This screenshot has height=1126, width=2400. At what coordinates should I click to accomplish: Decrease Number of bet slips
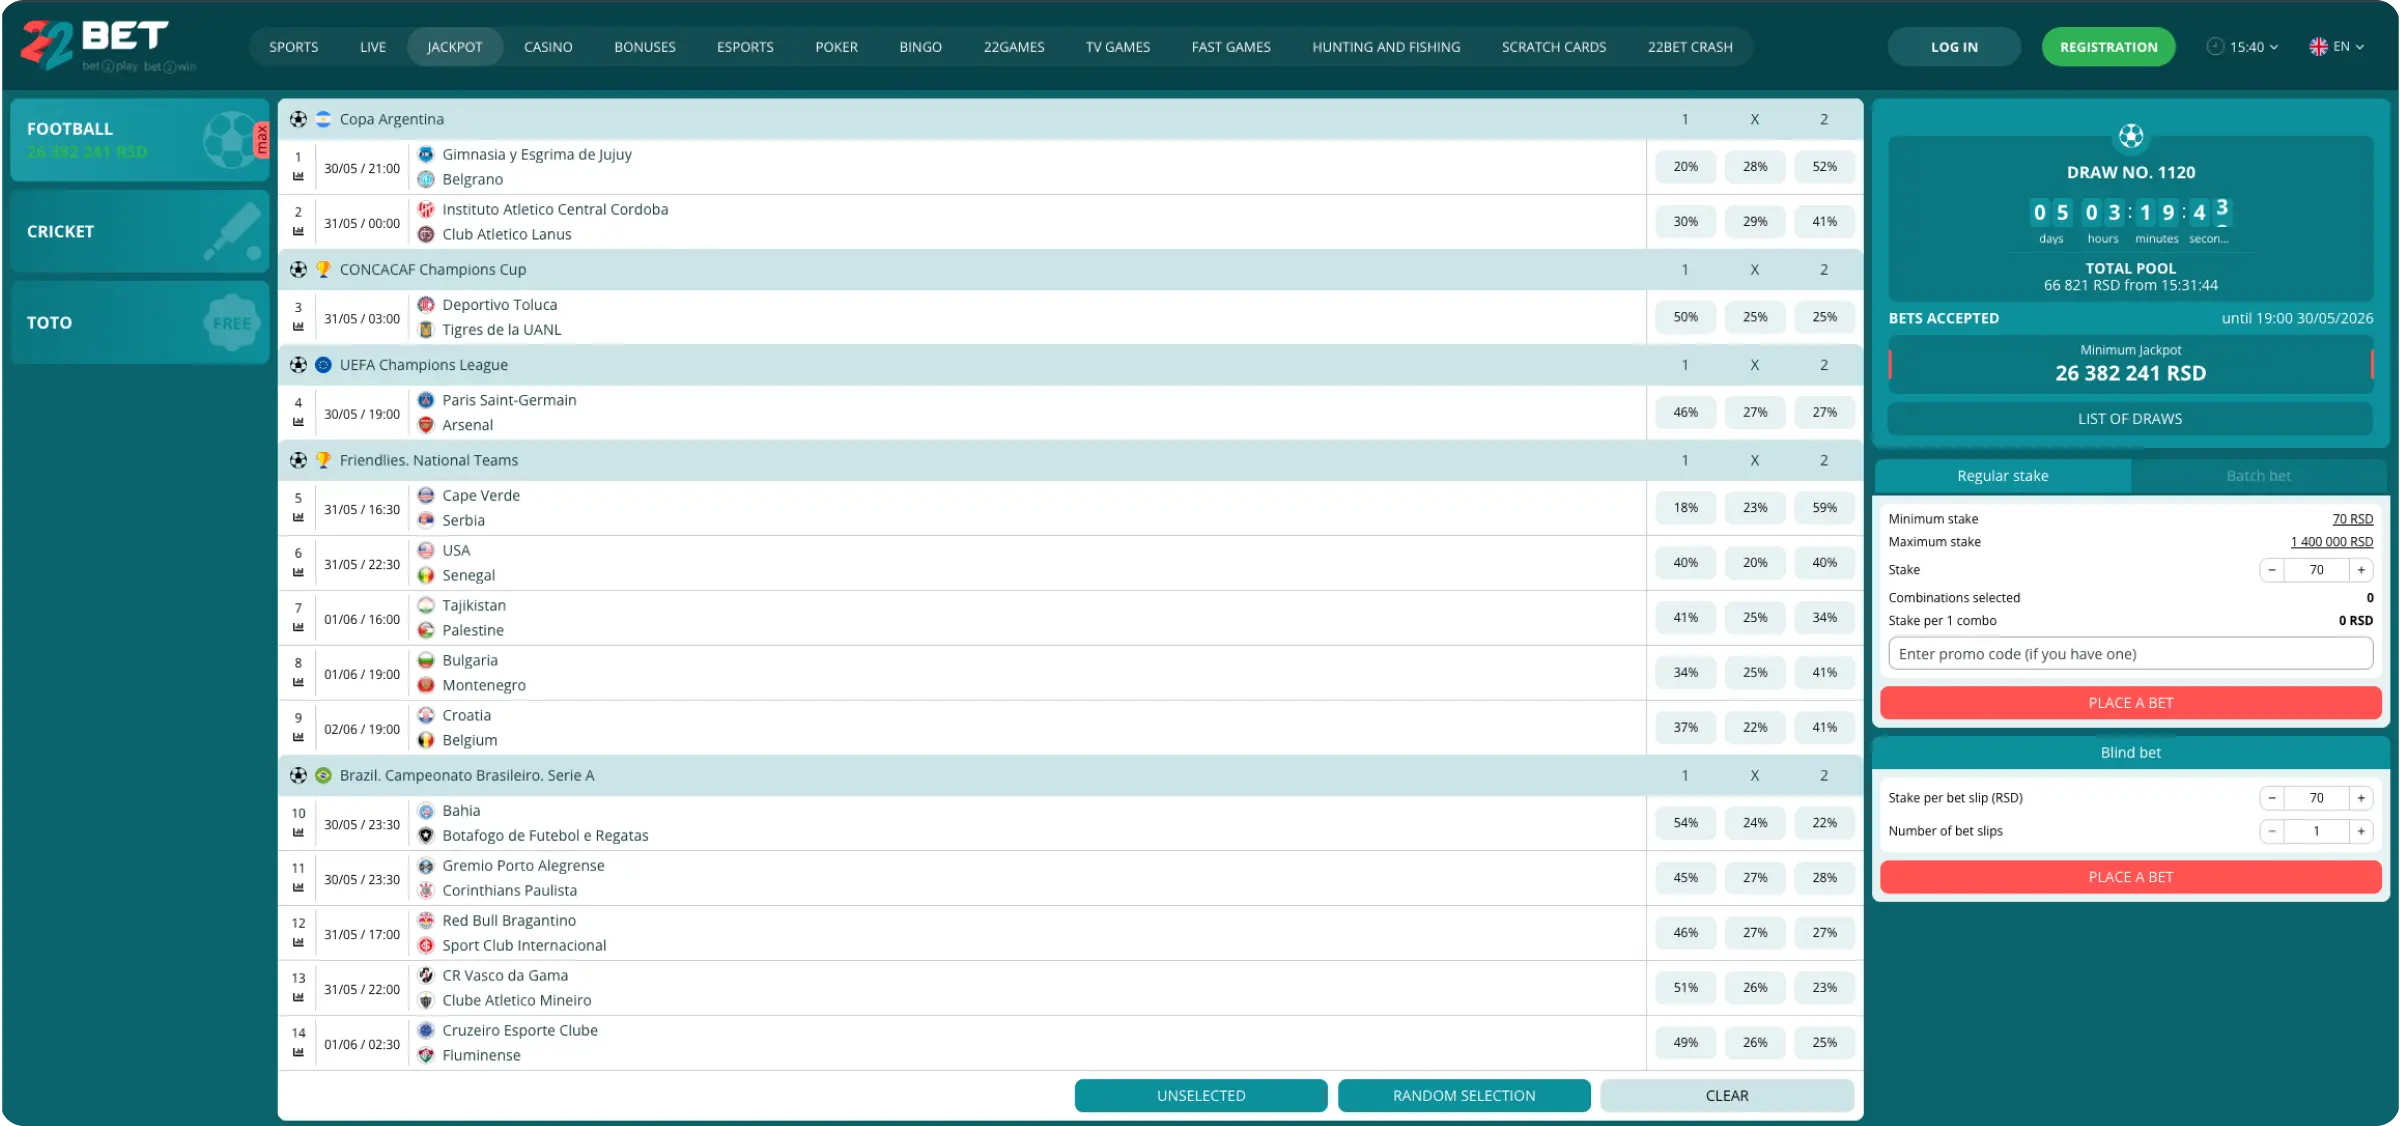tap(2272, 831)
